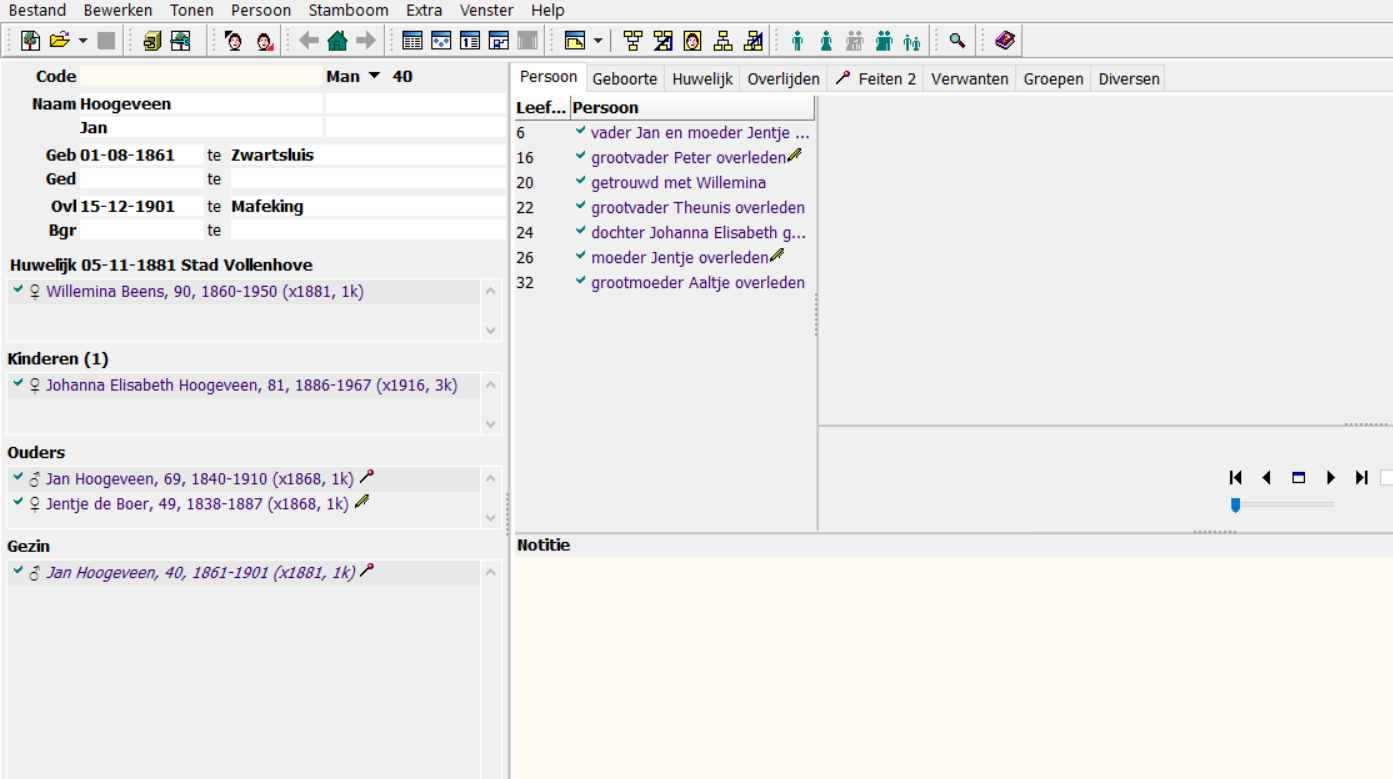Click the pencil icon next to Jentje de Boer
The width and height of the screenshot is (1393, 779).
click(362, 502)
